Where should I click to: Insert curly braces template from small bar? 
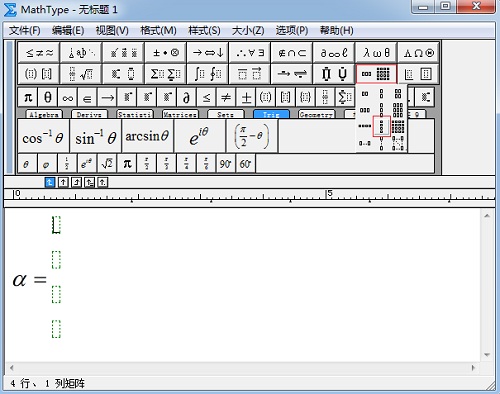coord(305,97)
